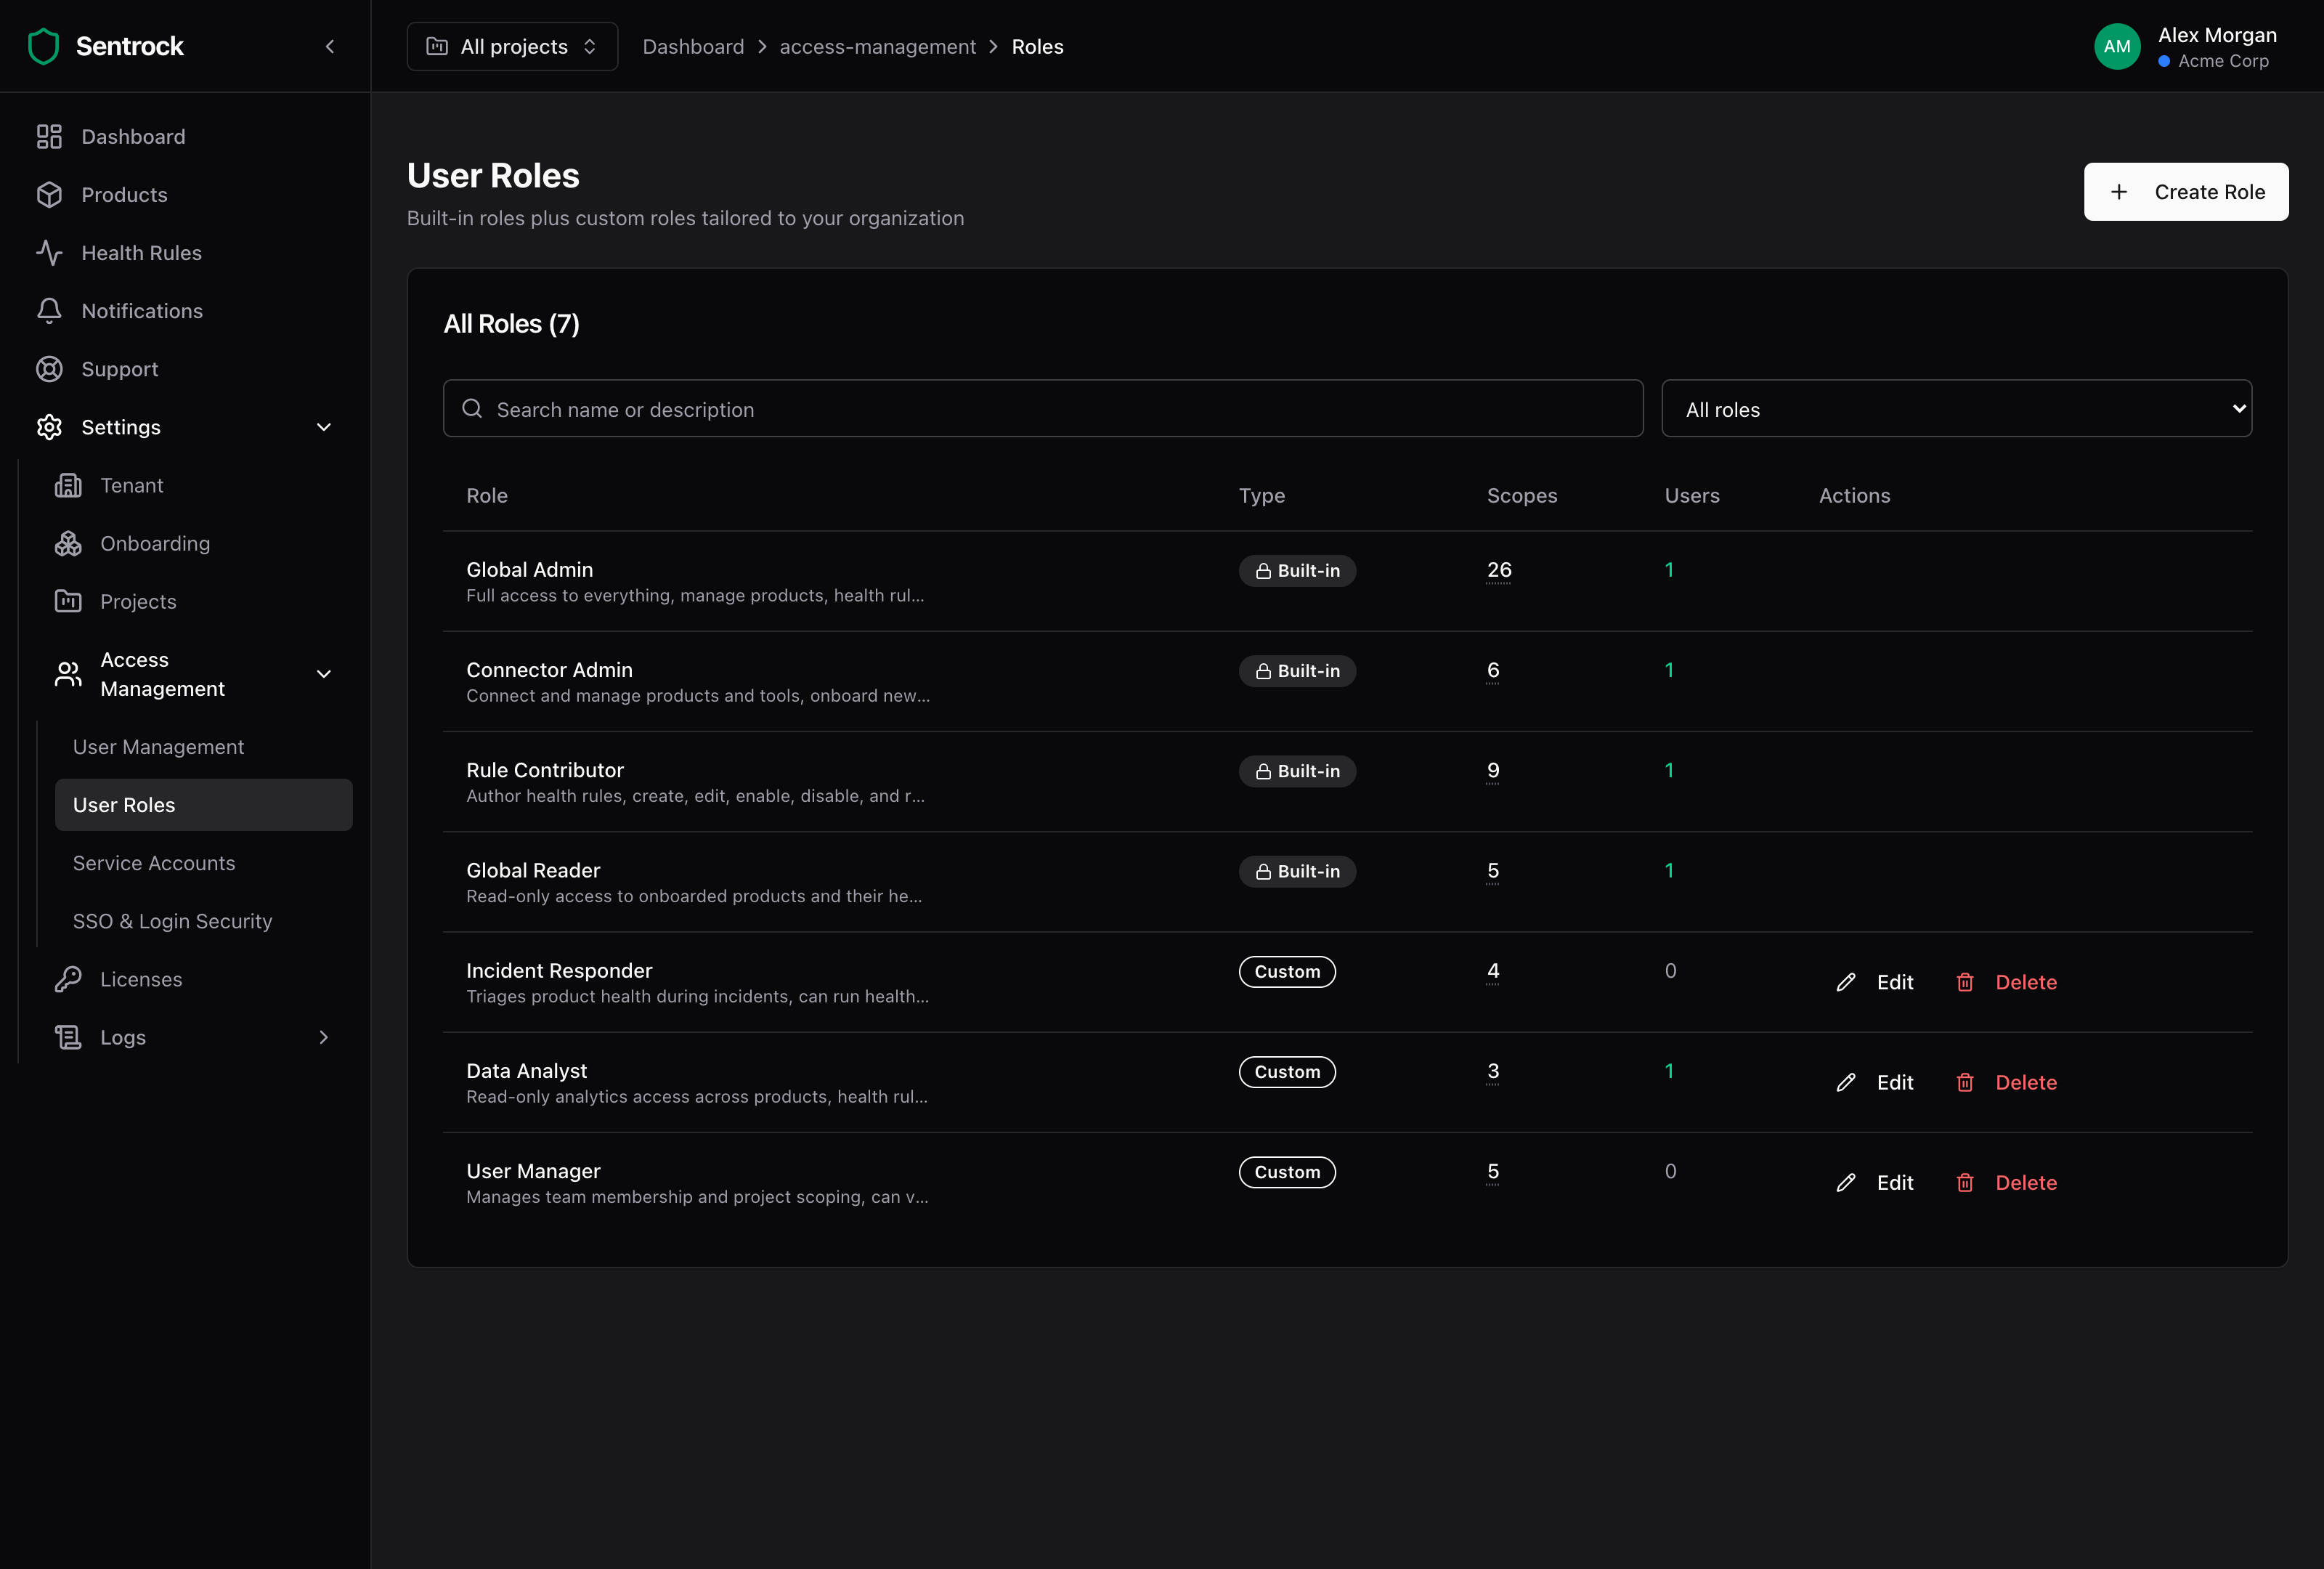Click trash icon for Data Analyst
The image size is (2324, 1569).
click(x=1965, y=1082)
